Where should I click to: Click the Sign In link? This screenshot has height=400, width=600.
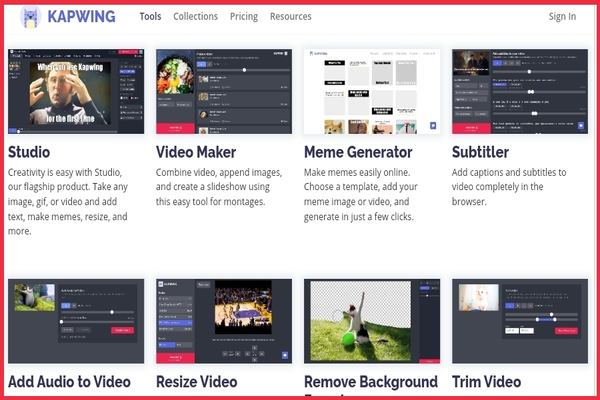(562, 16)
